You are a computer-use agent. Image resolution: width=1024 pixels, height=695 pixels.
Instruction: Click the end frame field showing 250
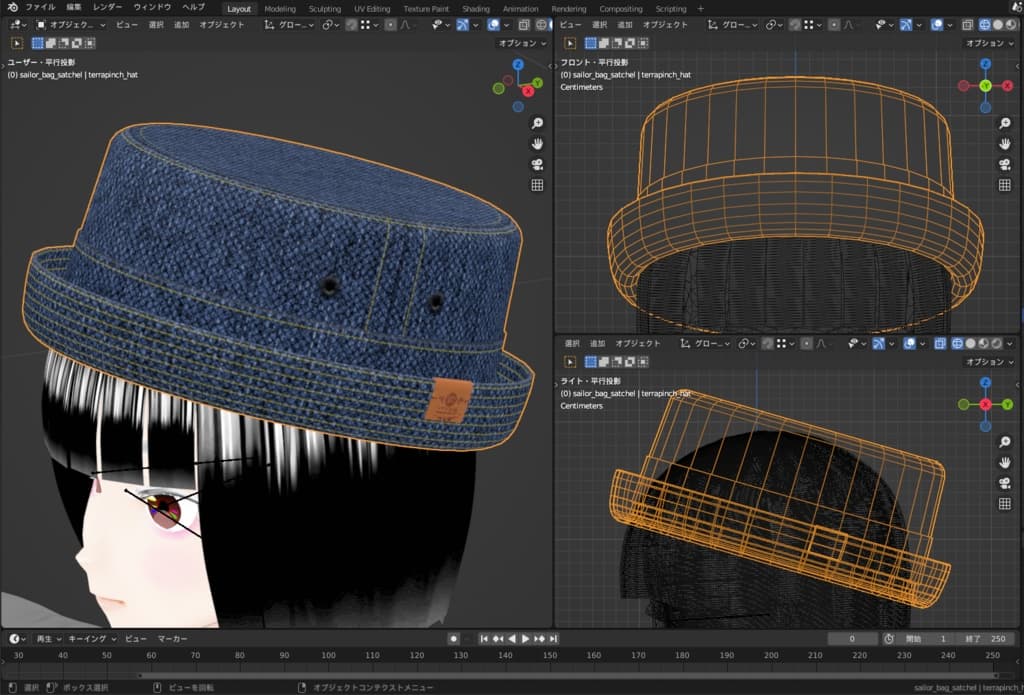988,638
